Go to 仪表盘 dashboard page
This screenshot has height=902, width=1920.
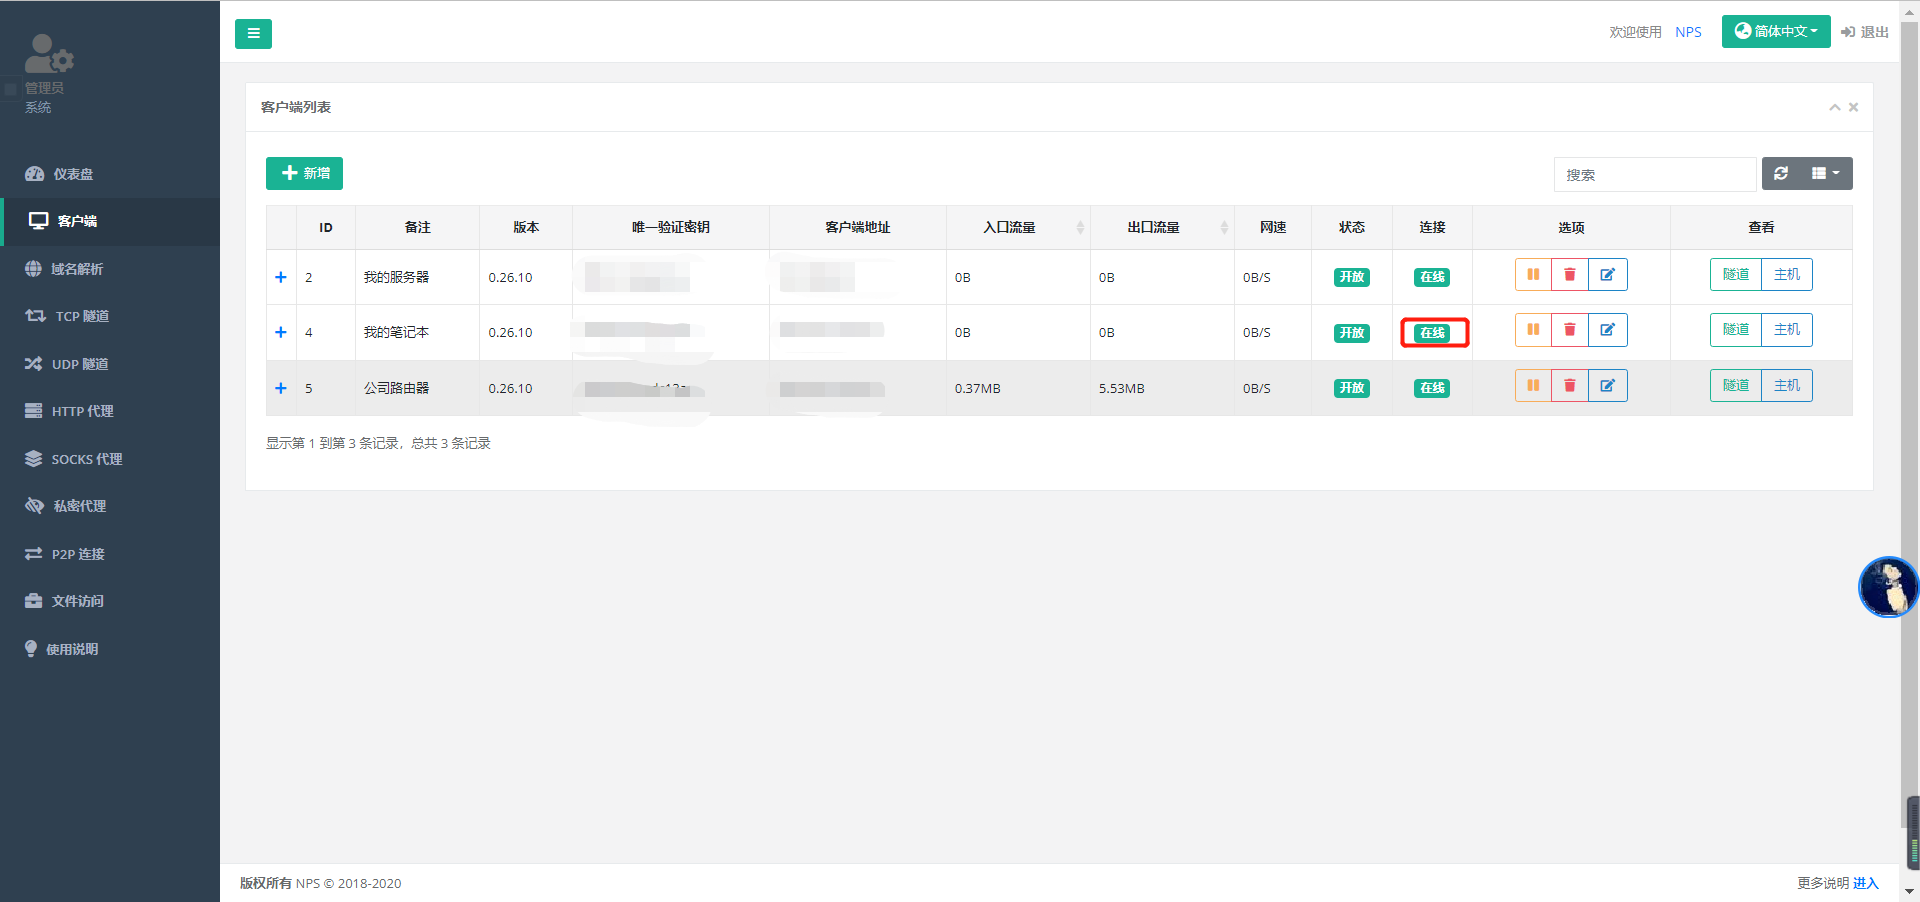[x=72, y=174]
